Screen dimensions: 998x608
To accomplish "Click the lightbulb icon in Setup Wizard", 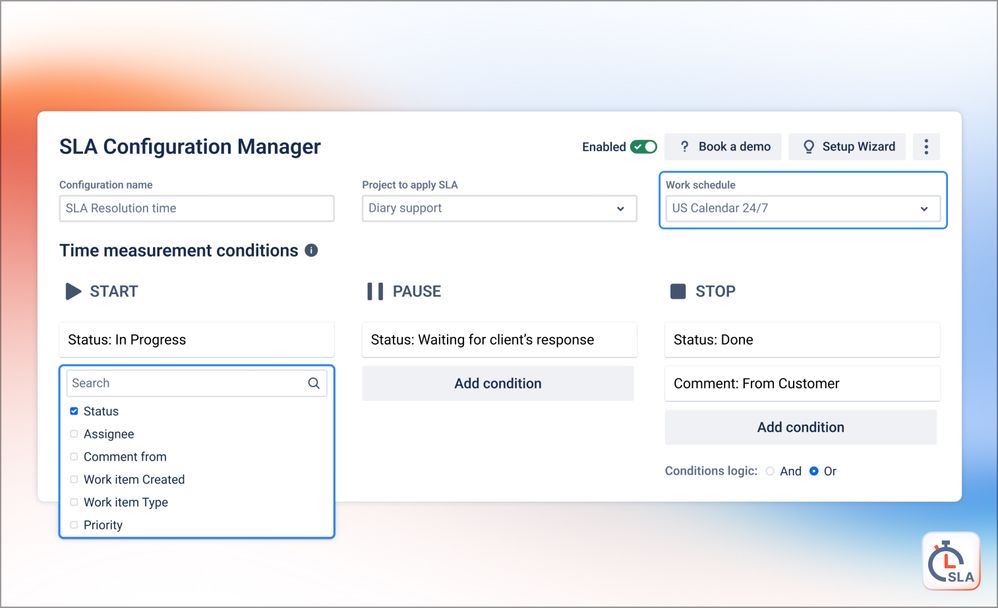I will coord(808,146).
